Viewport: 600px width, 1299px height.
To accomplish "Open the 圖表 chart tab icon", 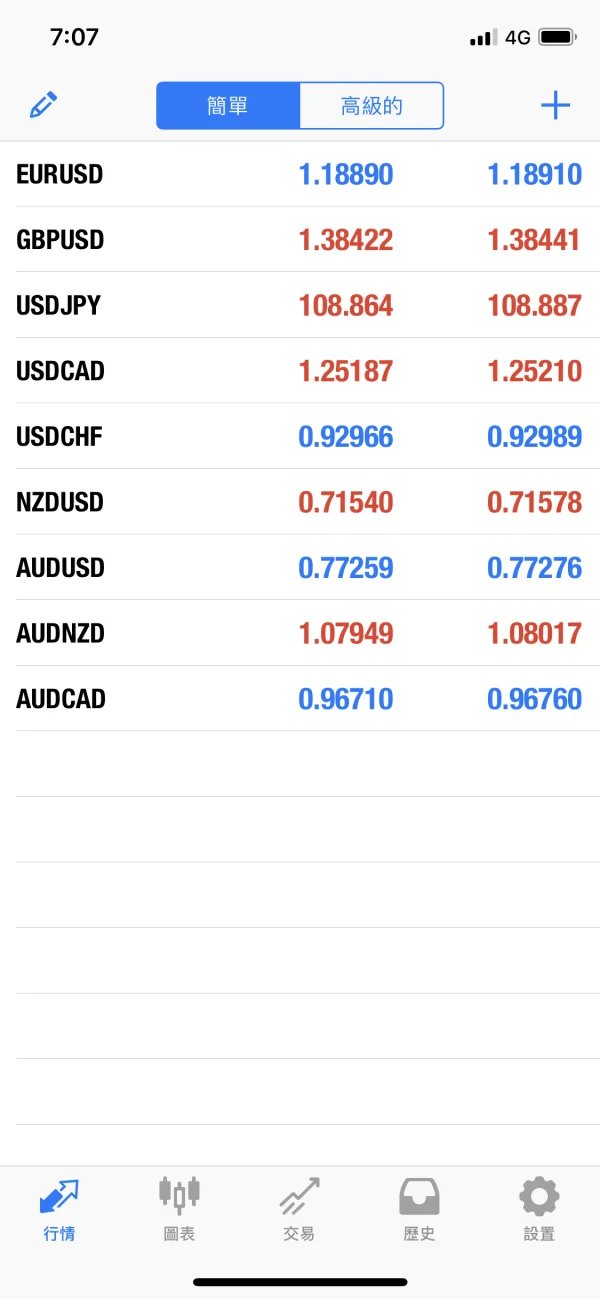I will pos(179,1194).
